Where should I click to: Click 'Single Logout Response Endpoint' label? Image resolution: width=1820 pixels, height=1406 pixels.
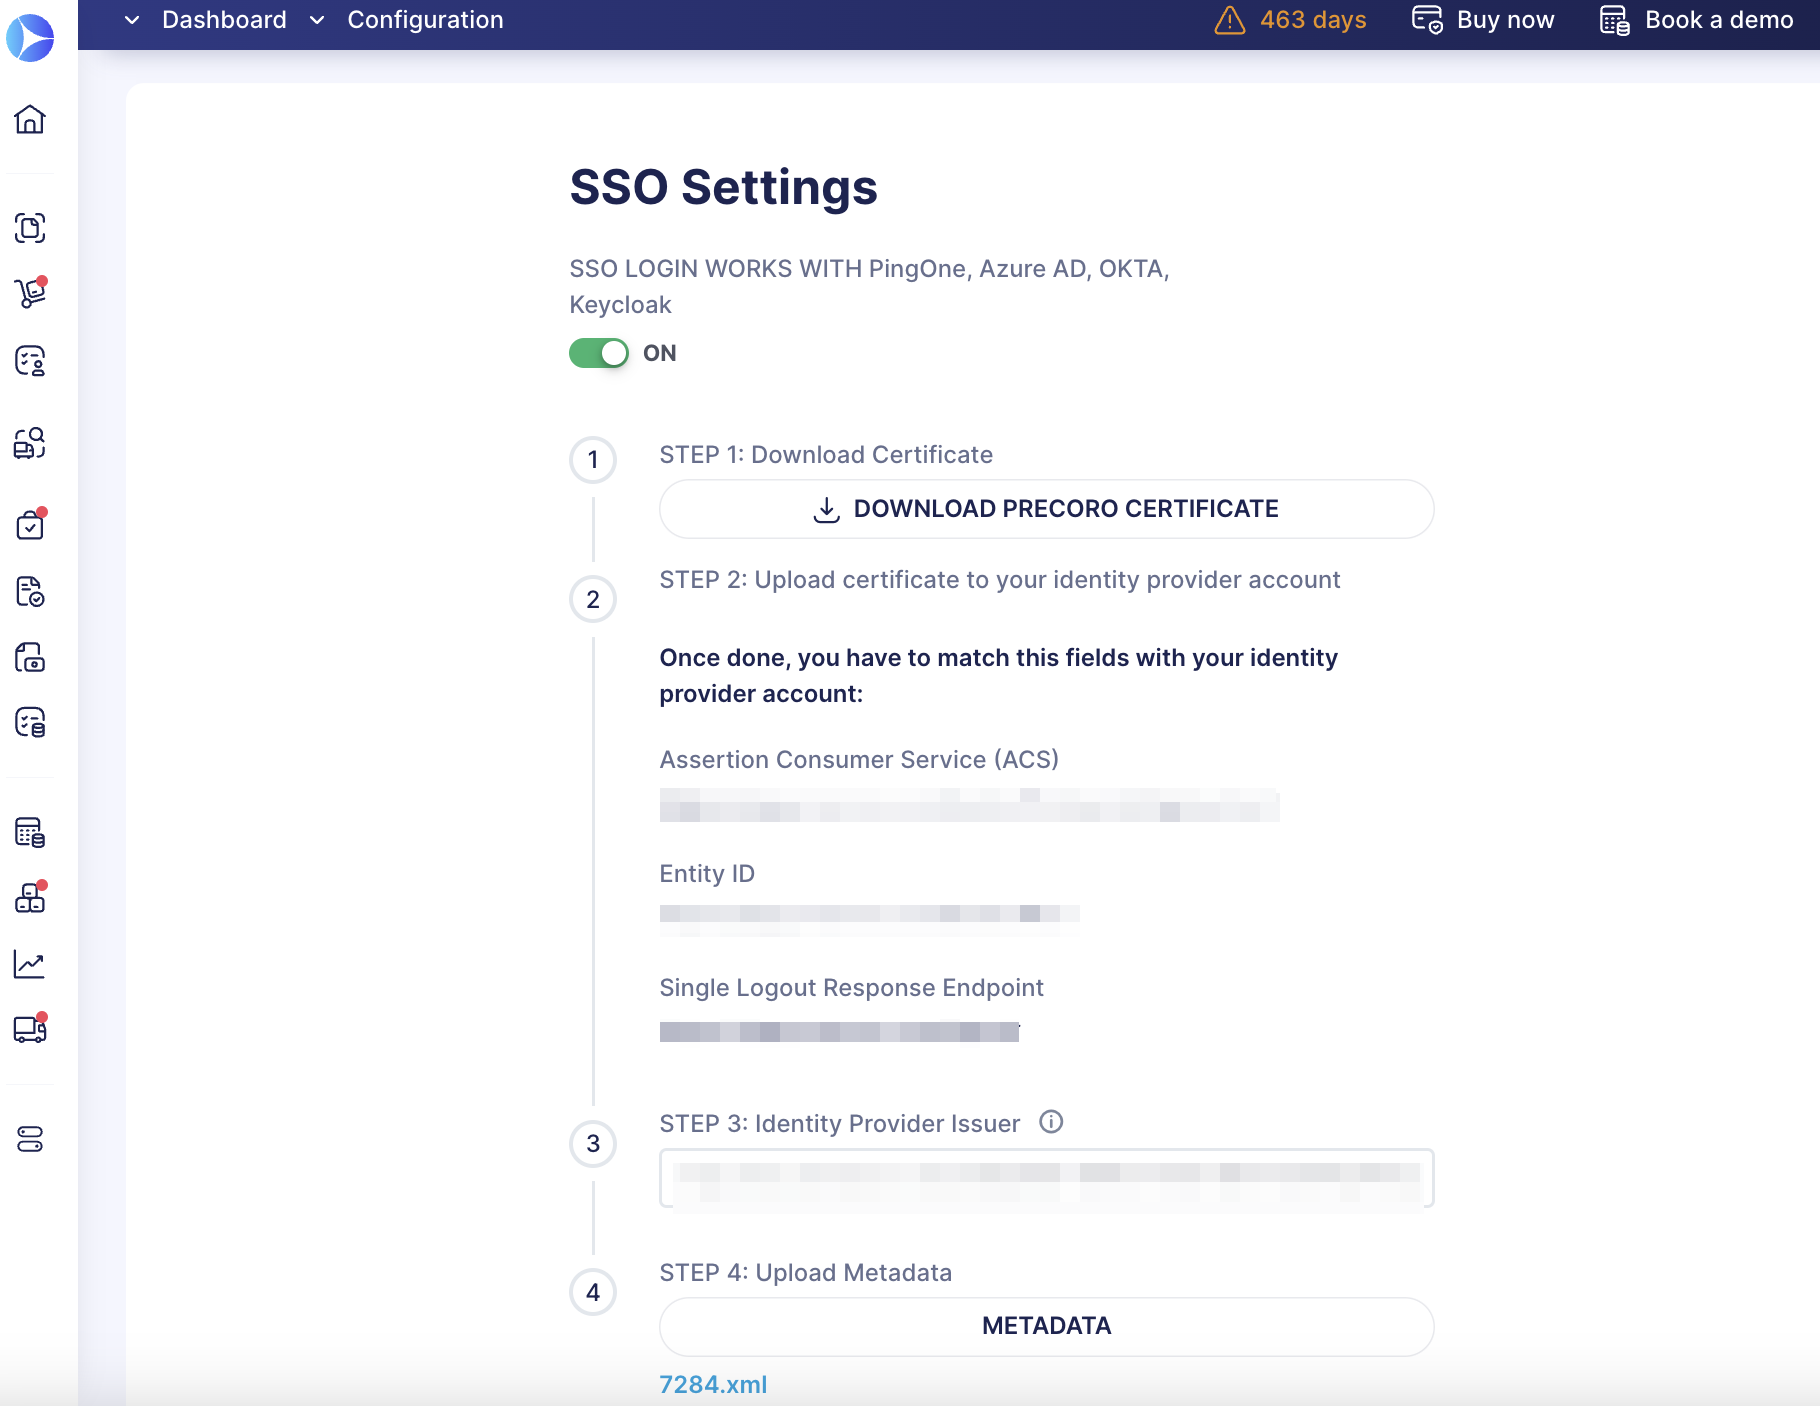852,988
